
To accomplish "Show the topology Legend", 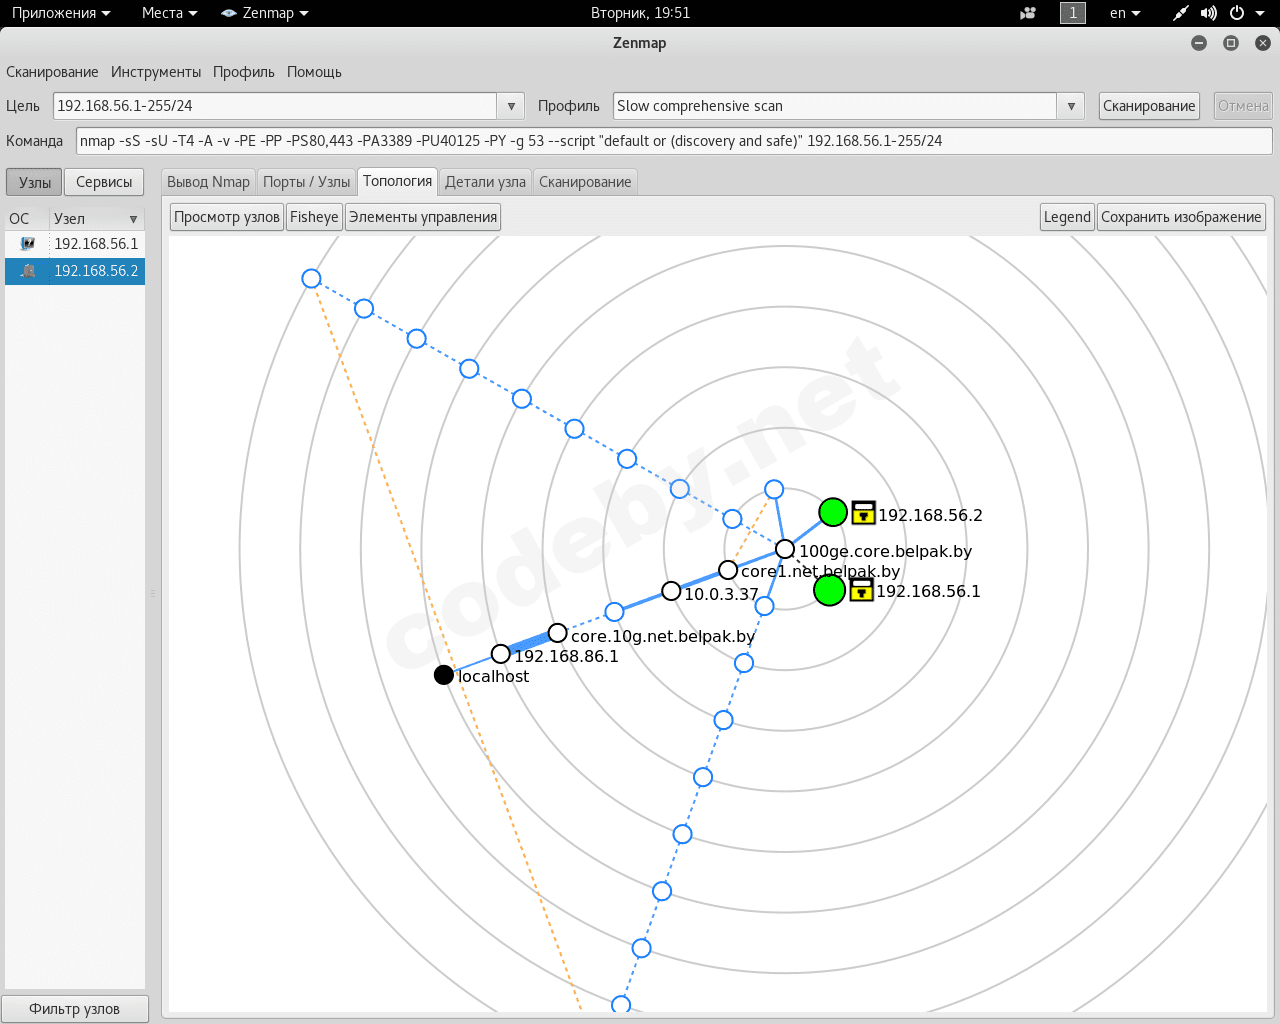I will pyautogui.click(x=1067, y=217).
